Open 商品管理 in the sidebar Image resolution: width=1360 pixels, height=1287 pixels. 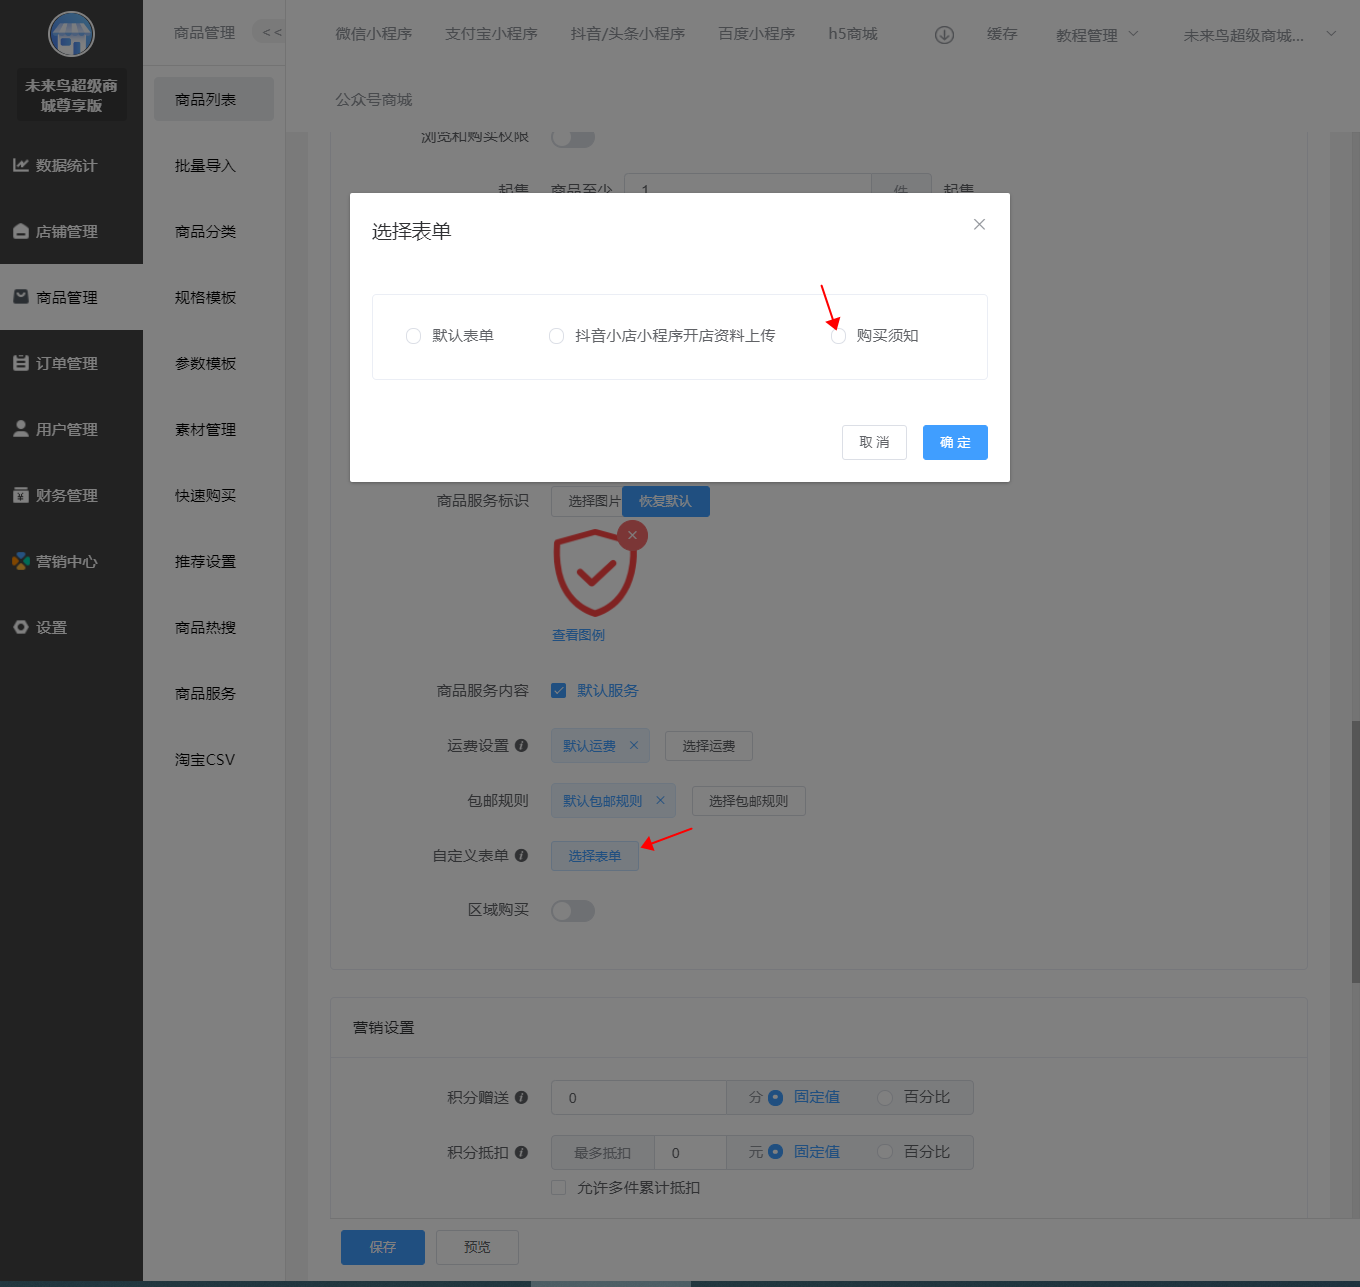click(71, 298)
